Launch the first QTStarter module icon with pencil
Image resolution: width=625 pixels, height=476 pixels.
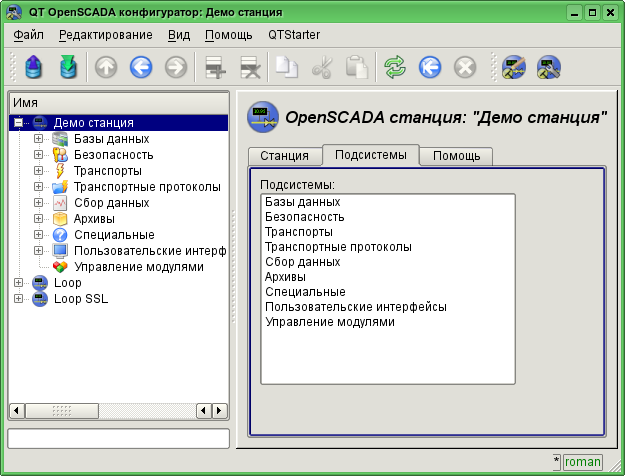(x=513, y=67)
